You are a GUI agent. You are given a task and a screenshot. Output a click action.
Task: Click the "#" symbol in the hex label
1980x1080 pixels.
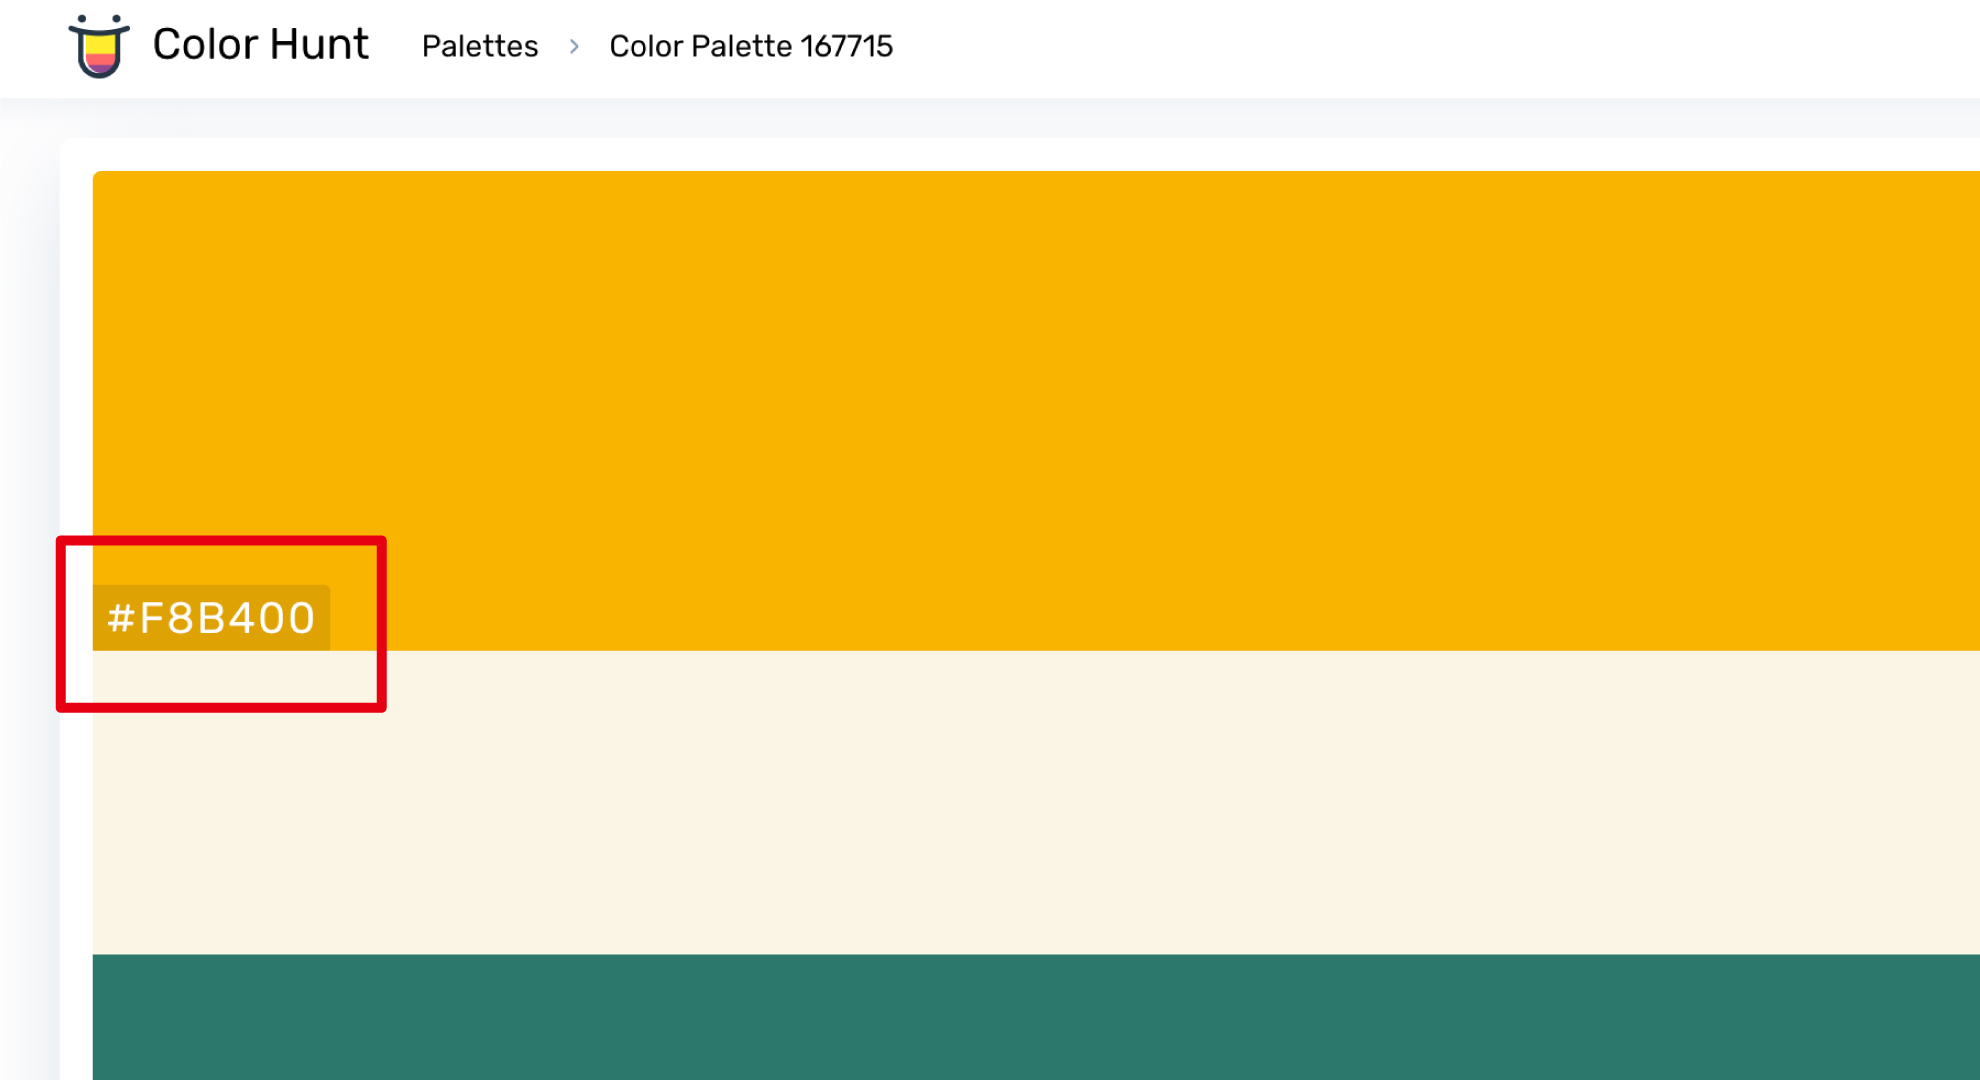pyautogui.click(x=120, y=618)
